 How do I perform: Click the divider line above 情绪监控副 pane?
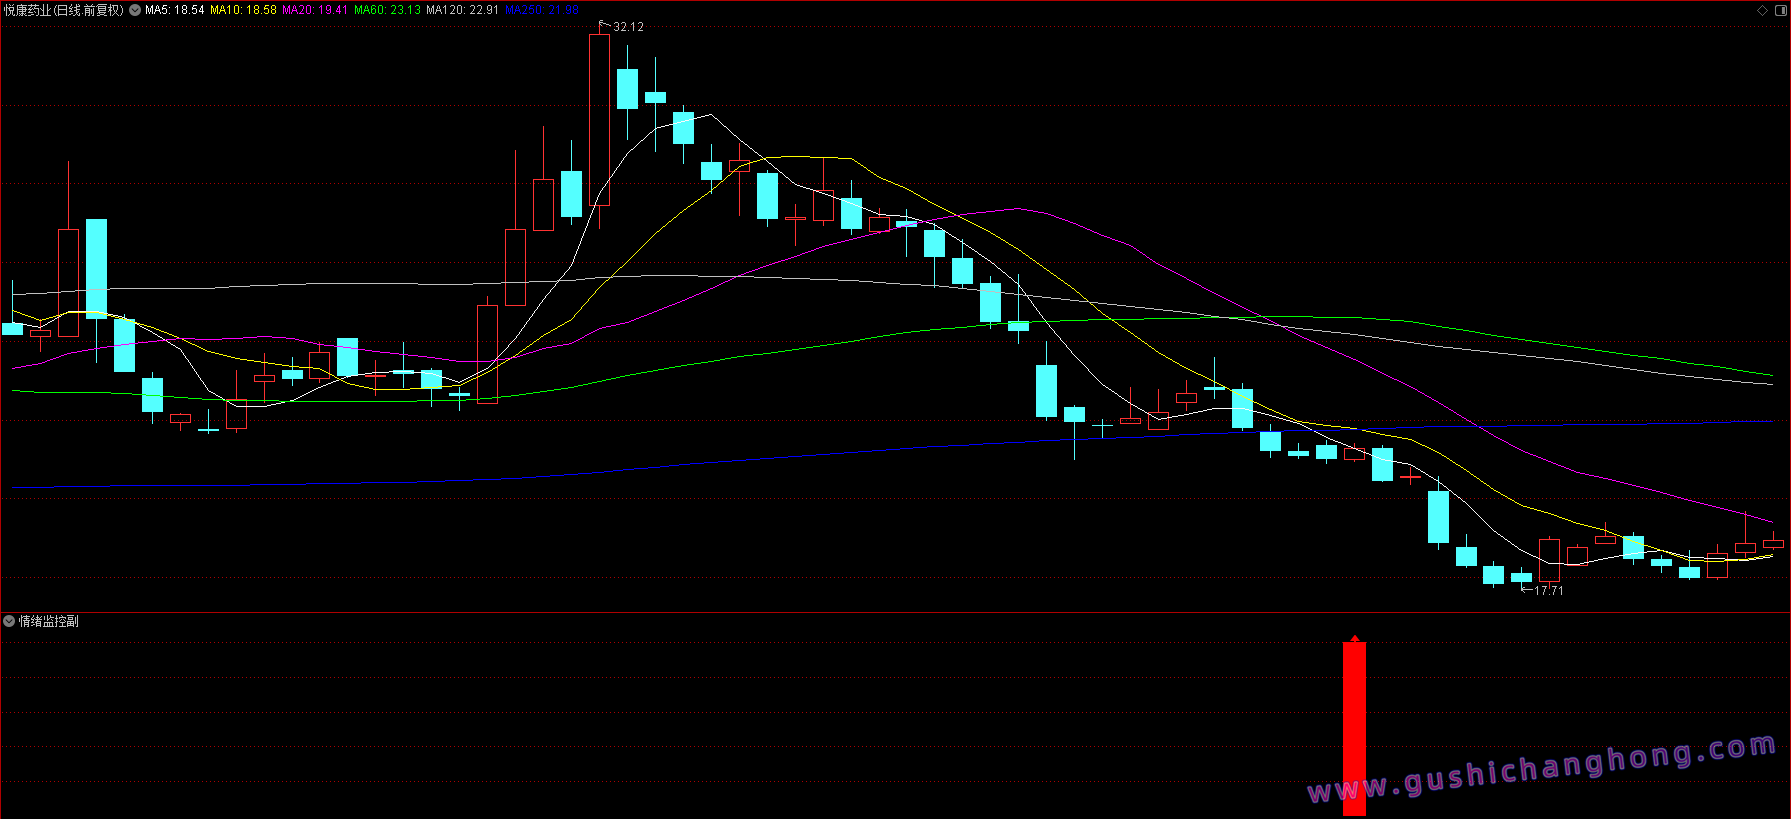click(x=895, y=612)
